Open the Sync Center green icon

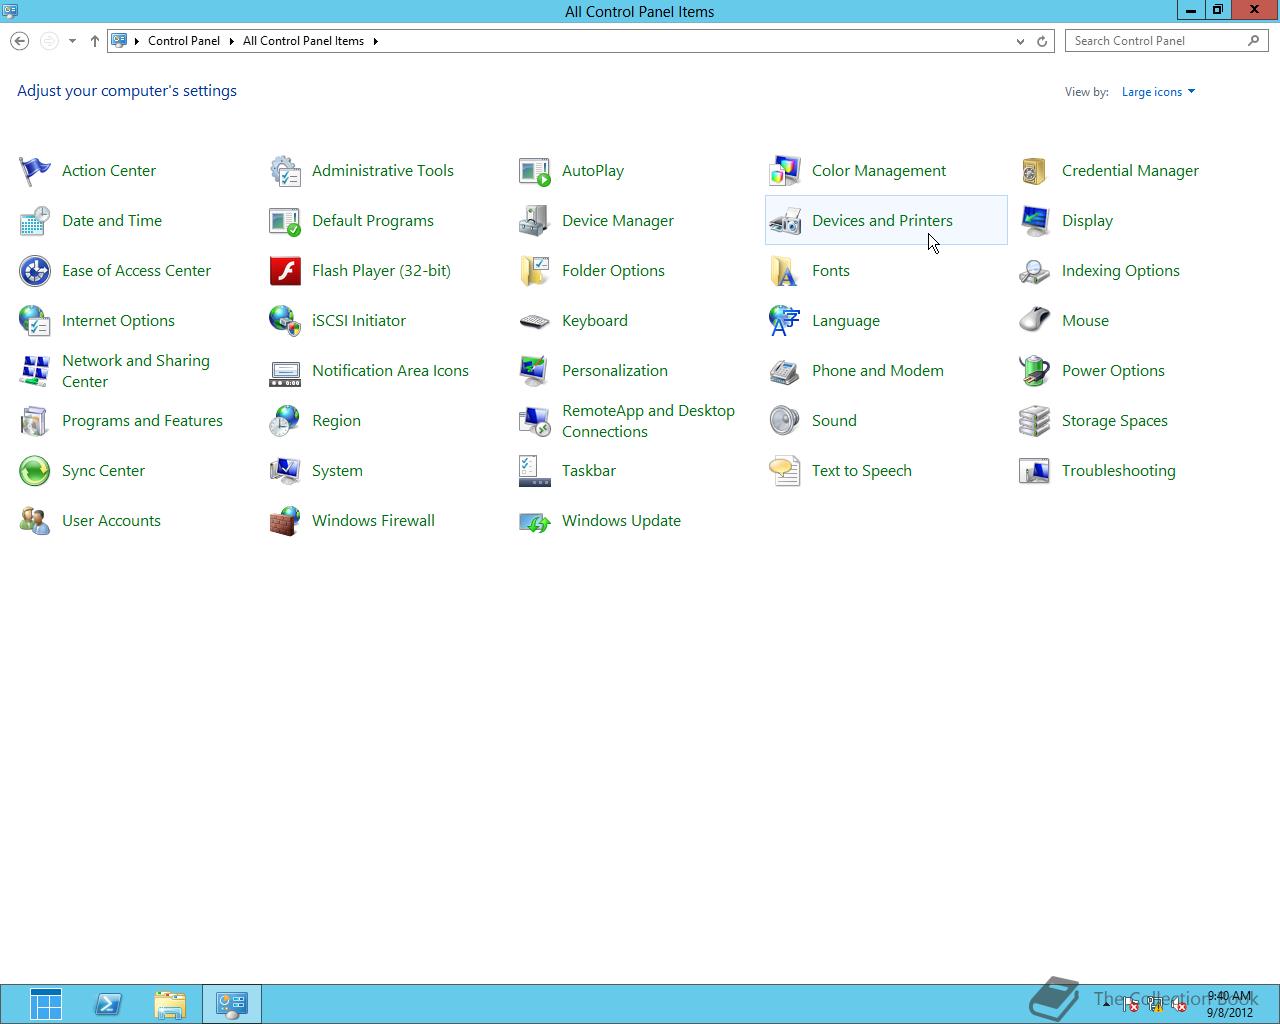click(x=35, y=471)
